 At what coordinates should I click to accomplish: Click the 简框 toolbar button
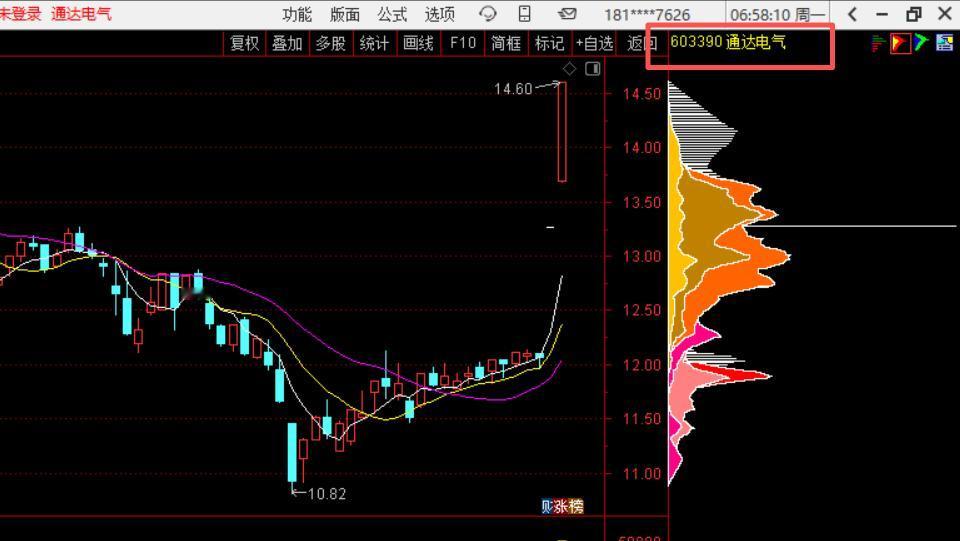[x=506, y=43]
